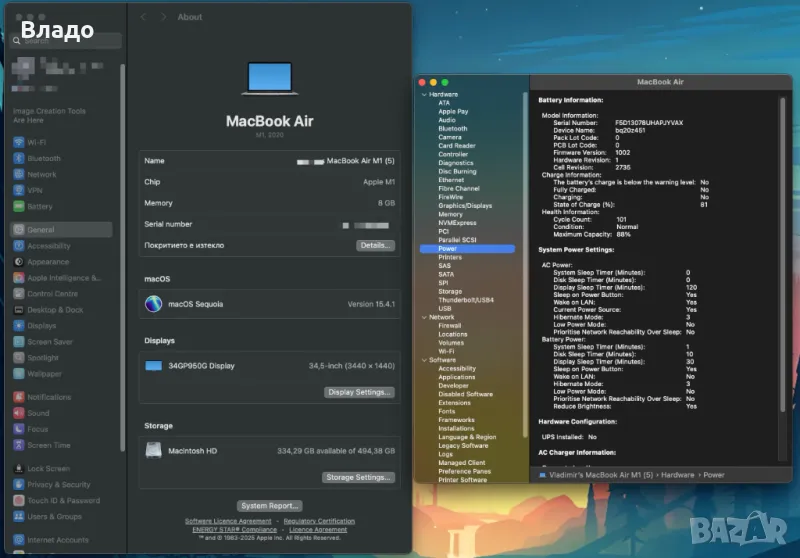Collapse the Software tree category
This screenshot has width=800, height=558.
click(424, 360)
